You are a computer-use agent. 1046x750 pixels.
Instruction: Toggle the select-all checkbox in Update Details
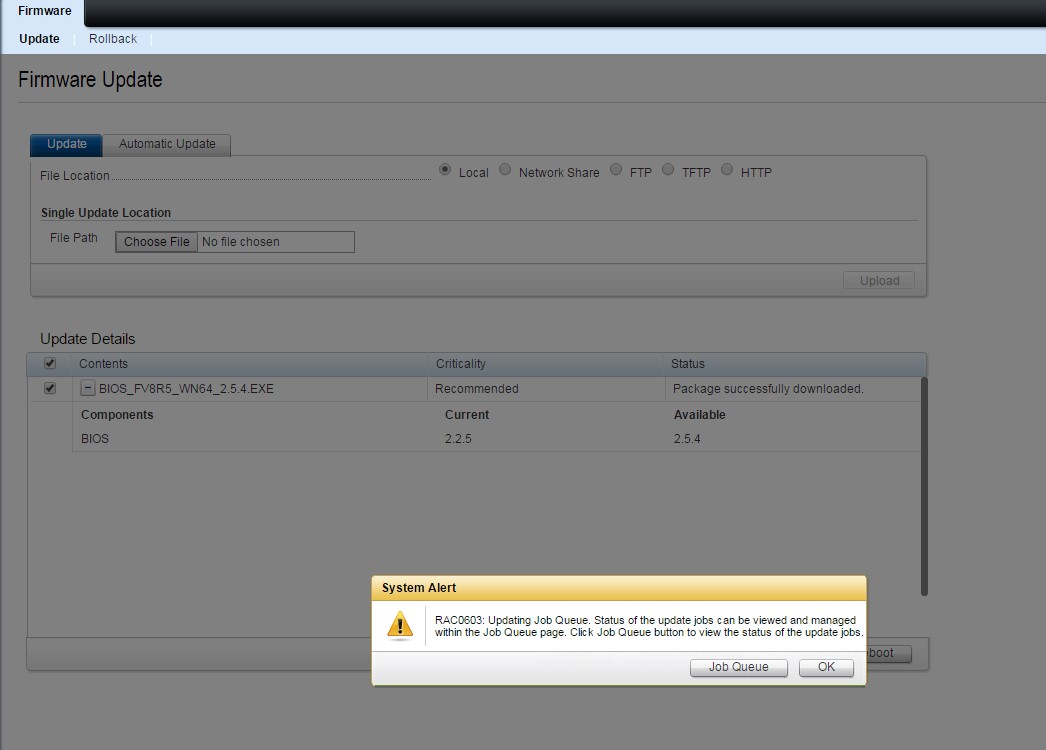pyautogui.click(x=49, y=363)
